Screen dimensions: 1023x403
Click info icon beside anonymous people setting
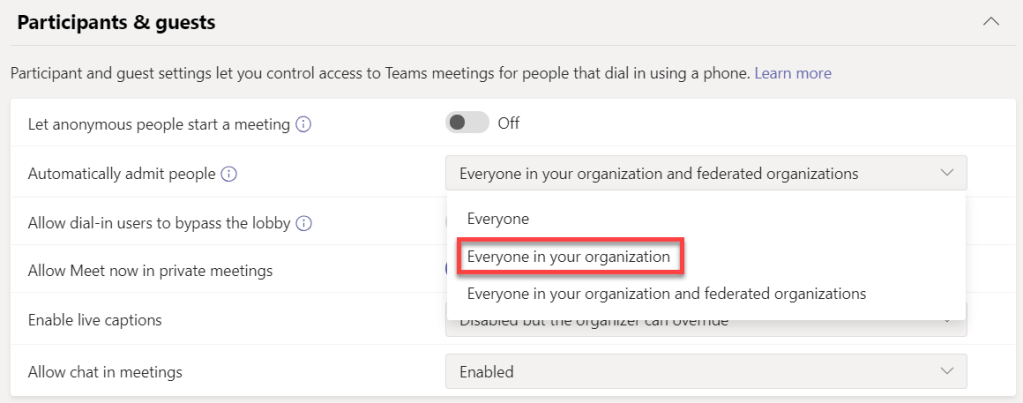point(303,125)
